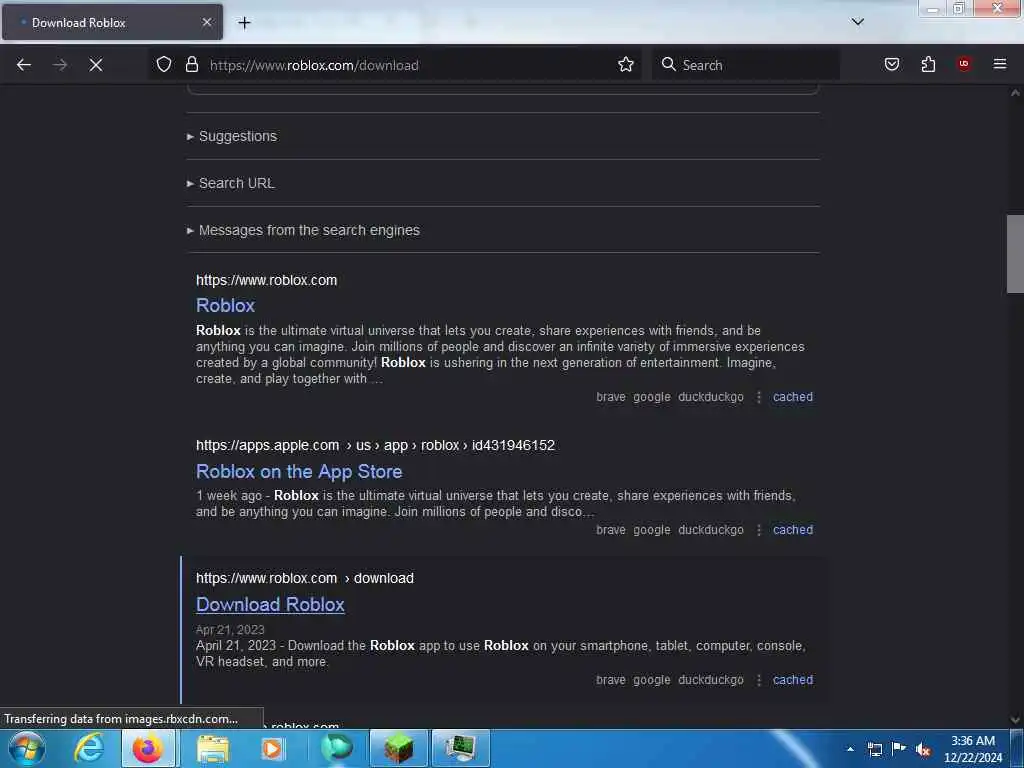Open the tracking protection shield
The width and height of the screenshot is (1024, 768).
coord(164,65)
